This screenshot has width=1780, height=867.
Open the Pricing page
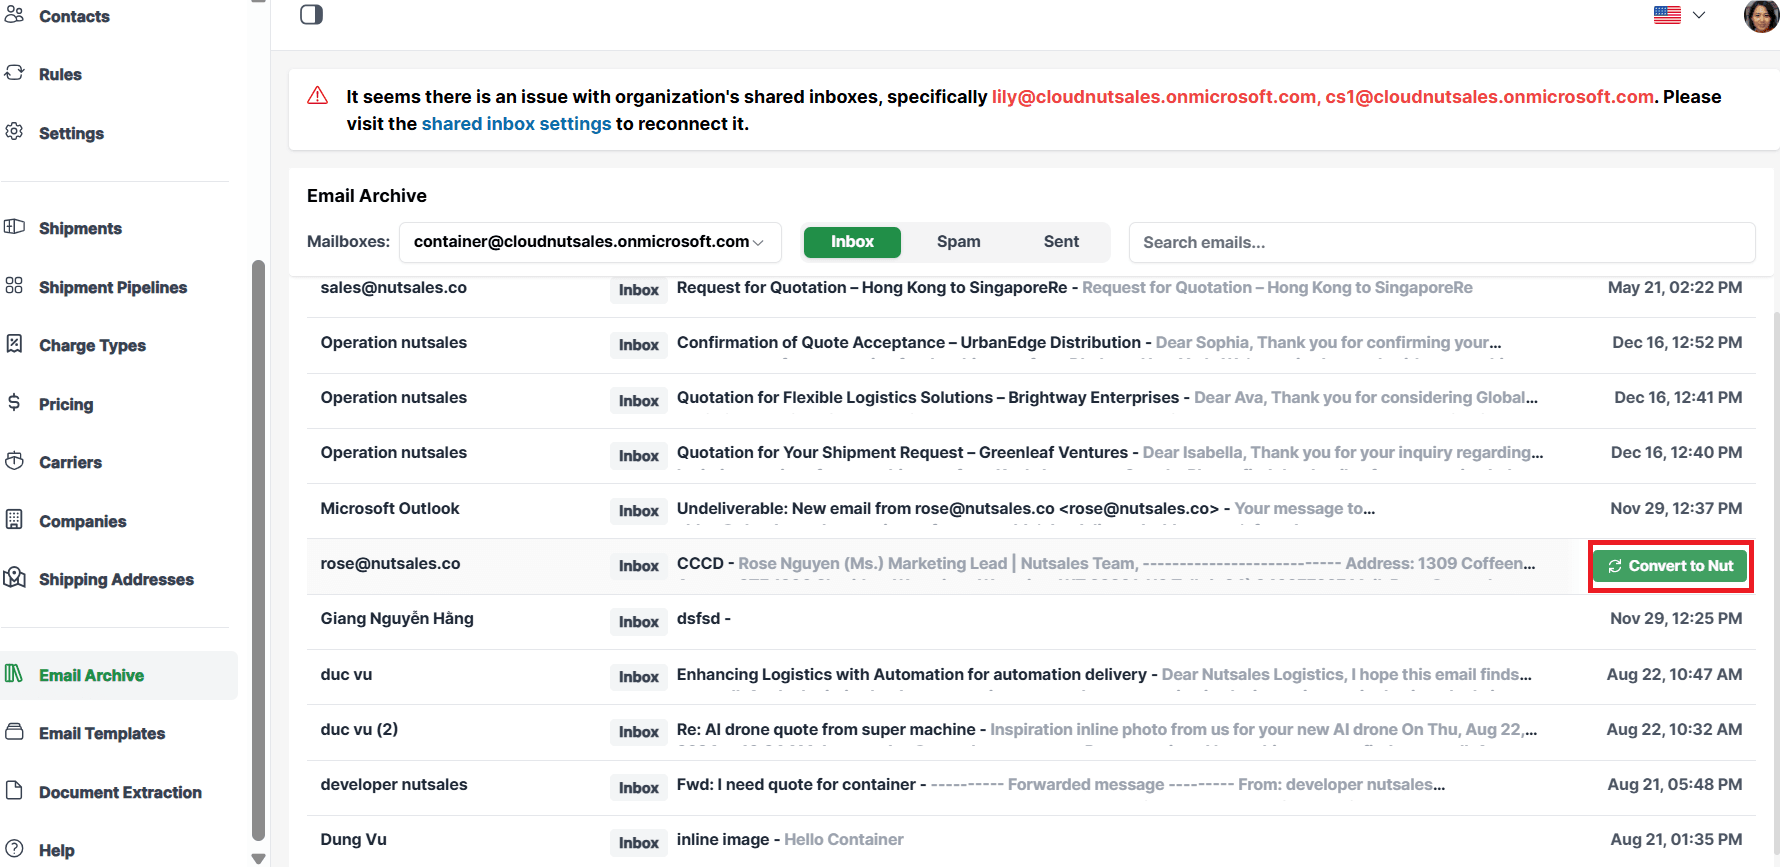66,404
